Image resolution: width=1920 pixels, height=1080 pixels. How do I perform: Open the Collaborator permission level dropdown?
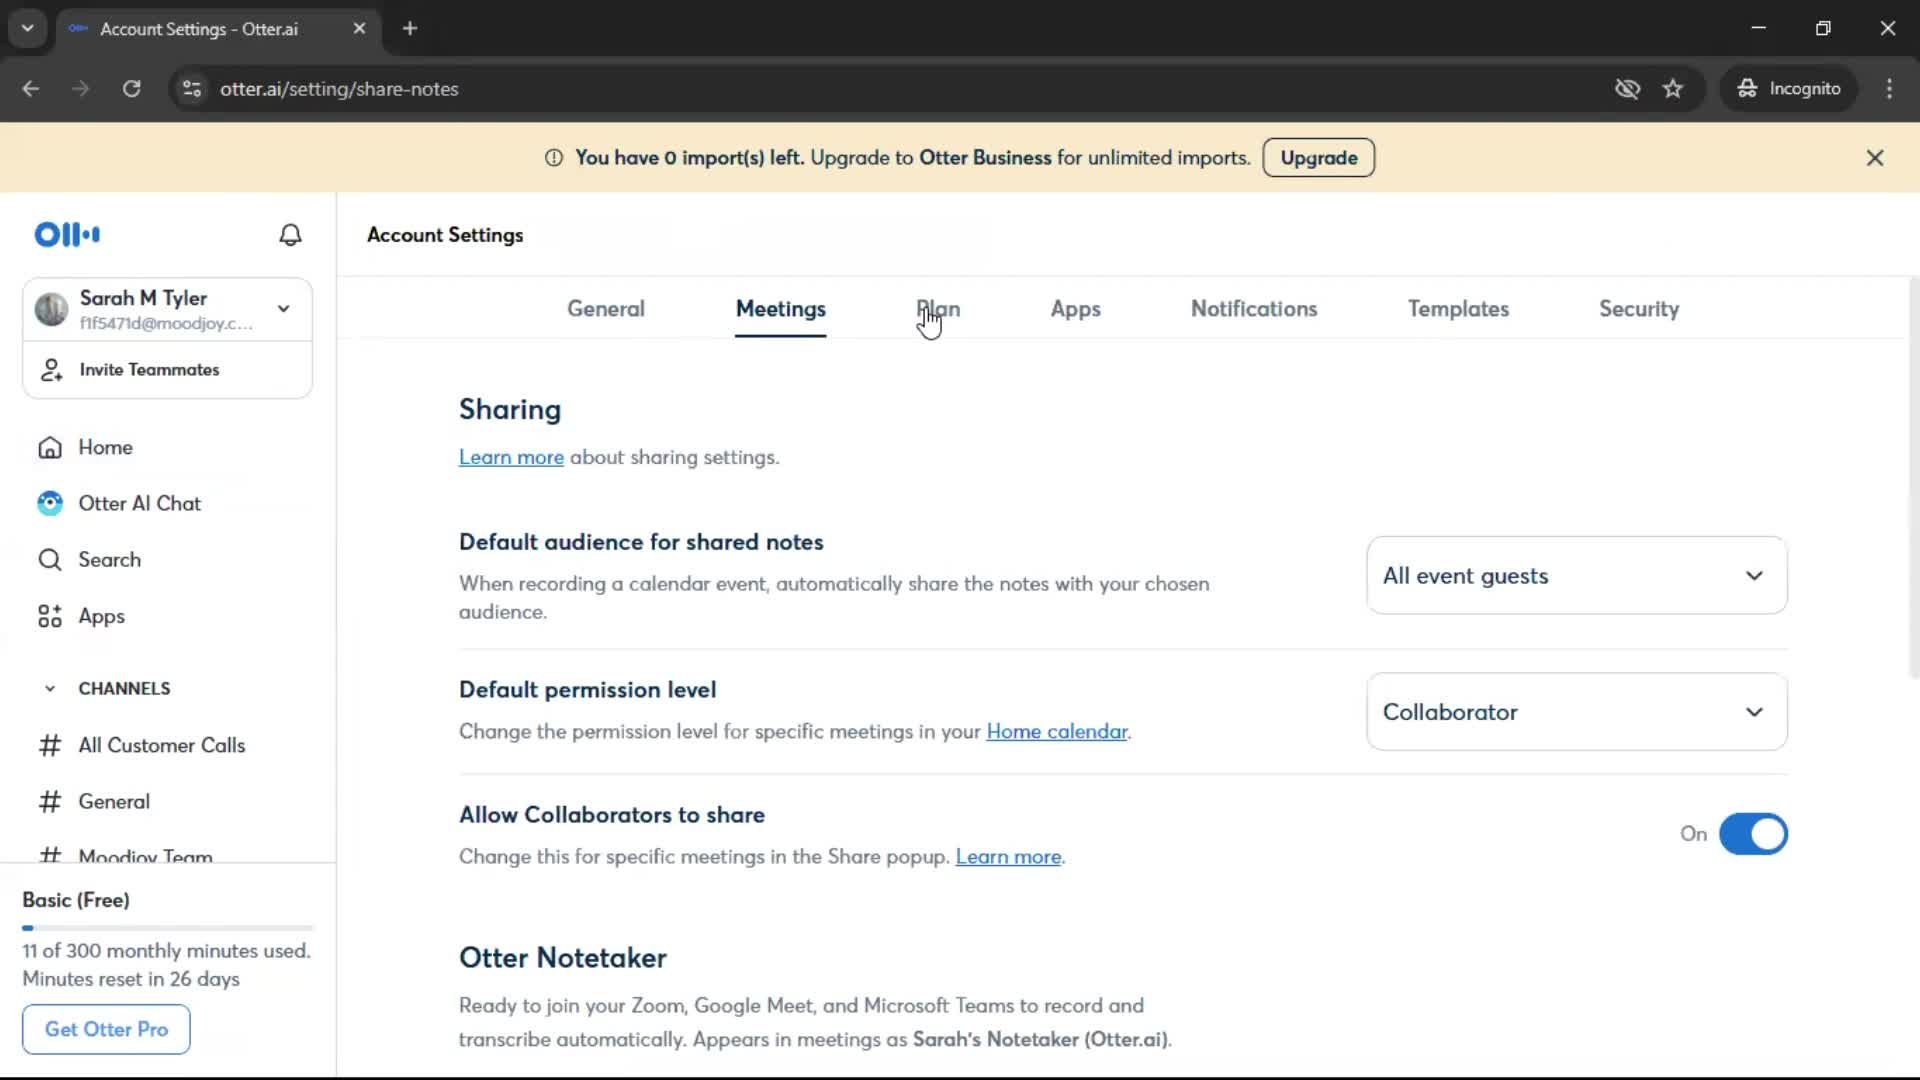coord(1576,712)
